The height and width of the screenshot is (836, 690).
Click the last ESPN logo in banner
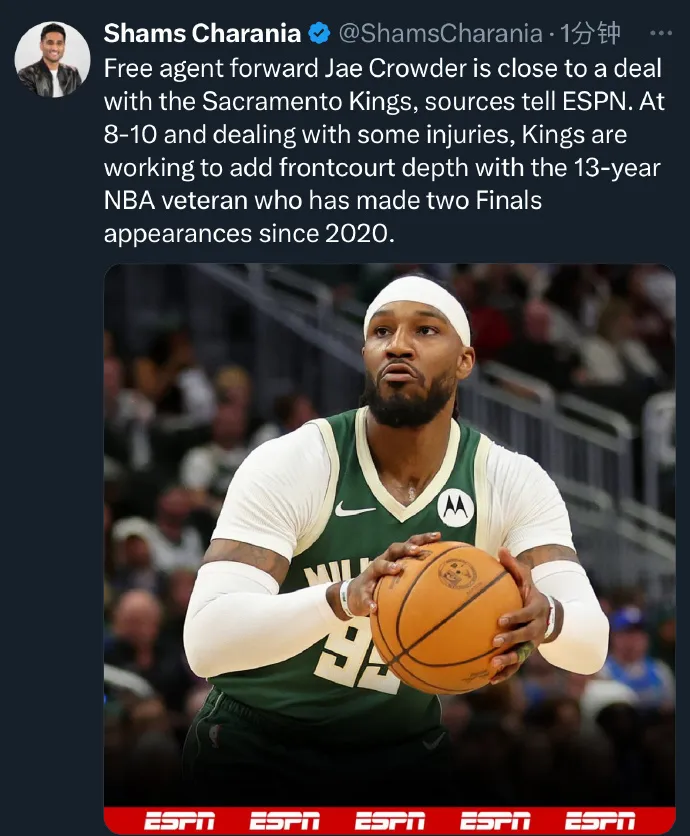pos(600,821)
